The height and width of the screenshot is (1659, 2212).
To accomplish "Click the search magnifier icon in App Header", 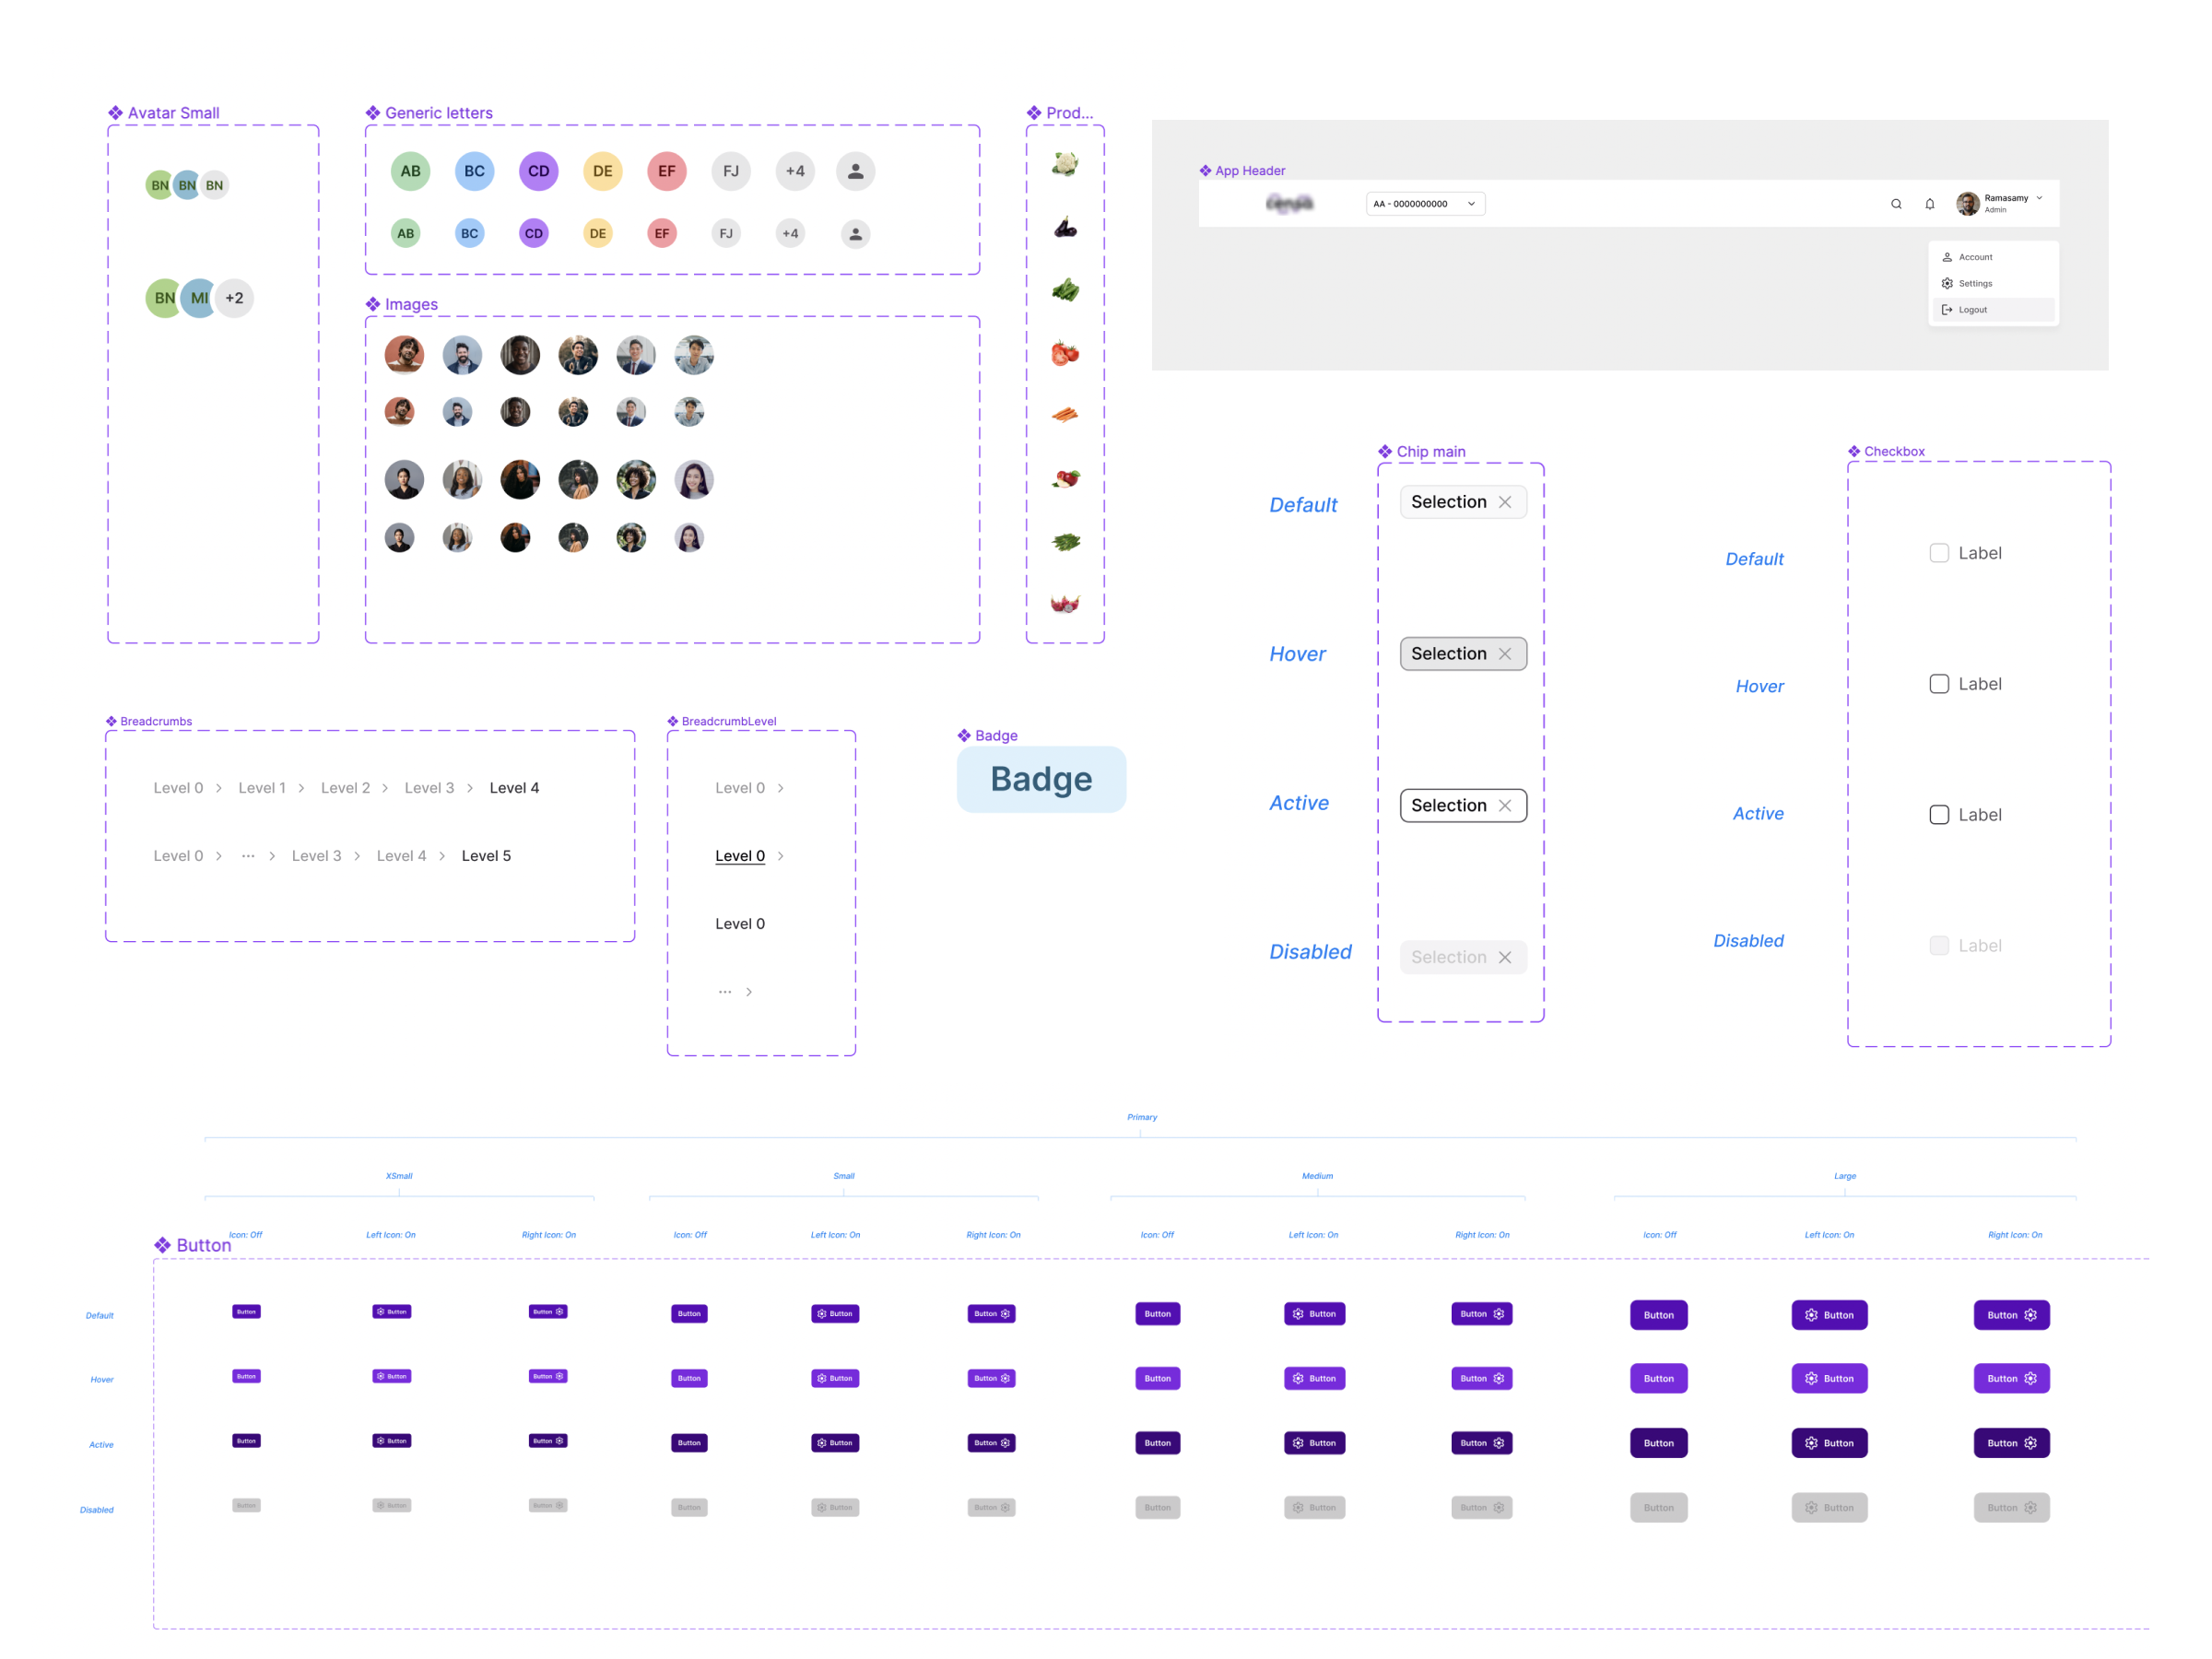I will 1895,204.
